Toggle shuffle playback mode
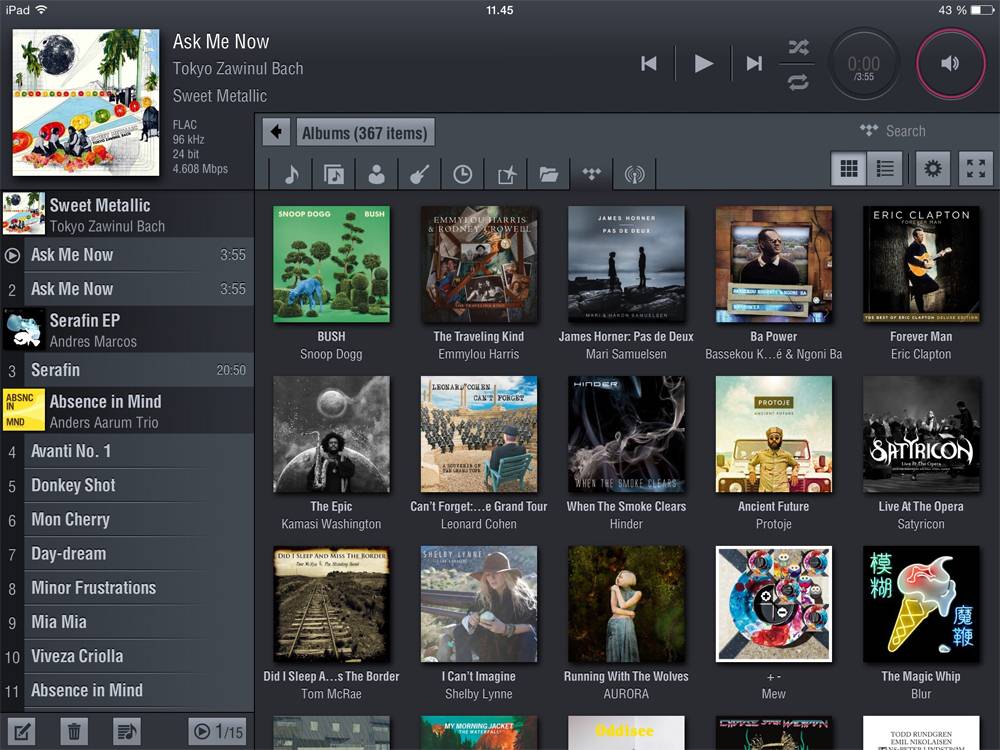This screenshot has width=1000, height=750. point(798,47)
